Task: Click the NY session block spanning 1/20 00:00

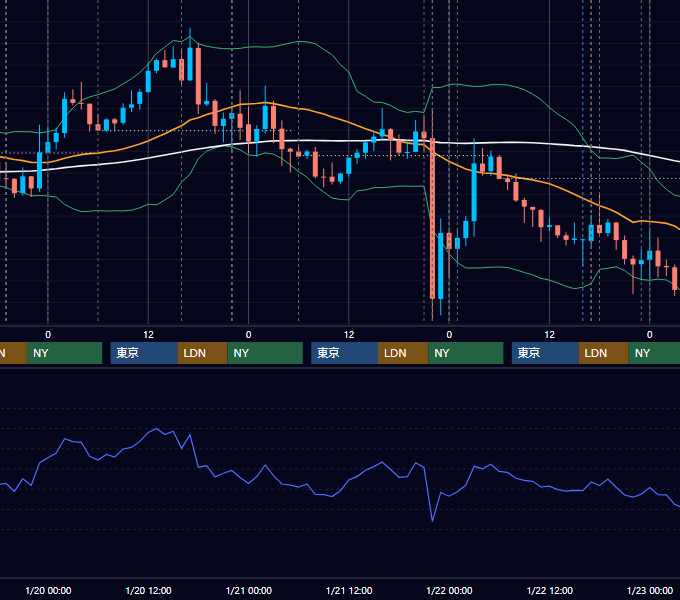Action: pos(64,353)
